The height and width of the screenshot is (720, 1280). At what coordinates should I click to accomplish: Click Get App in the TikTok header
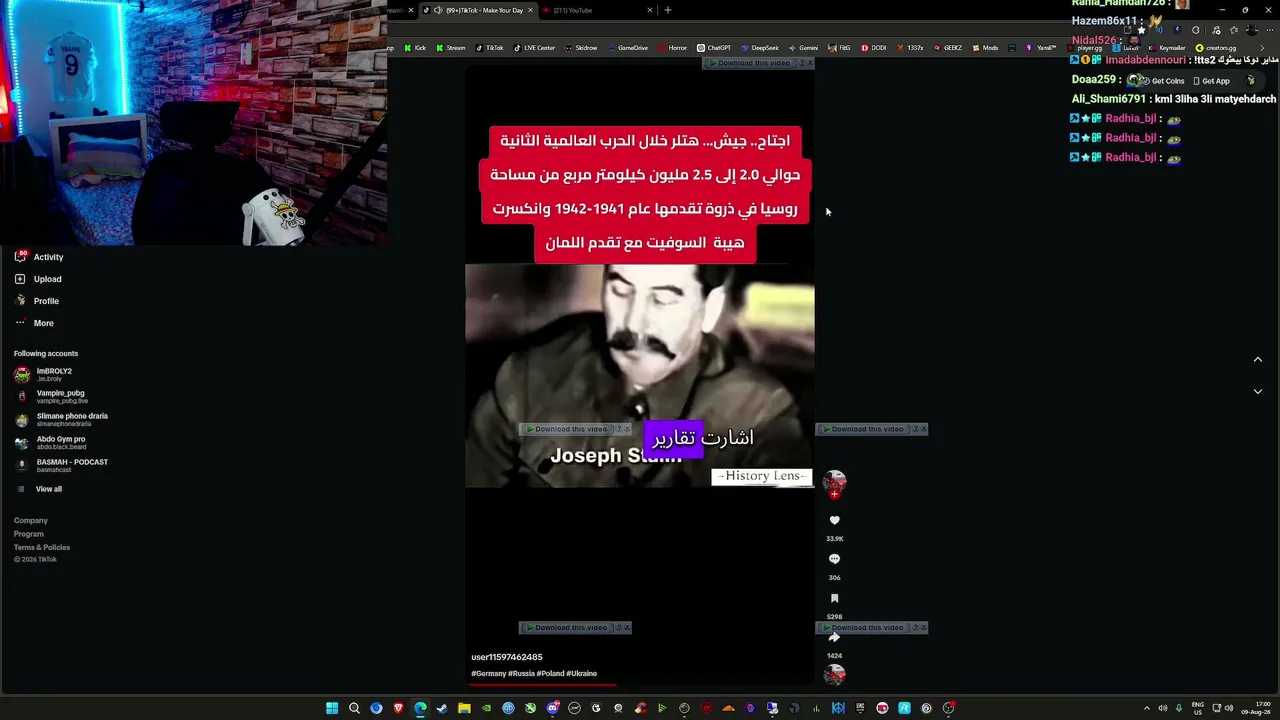click(x=1211, y=81)
